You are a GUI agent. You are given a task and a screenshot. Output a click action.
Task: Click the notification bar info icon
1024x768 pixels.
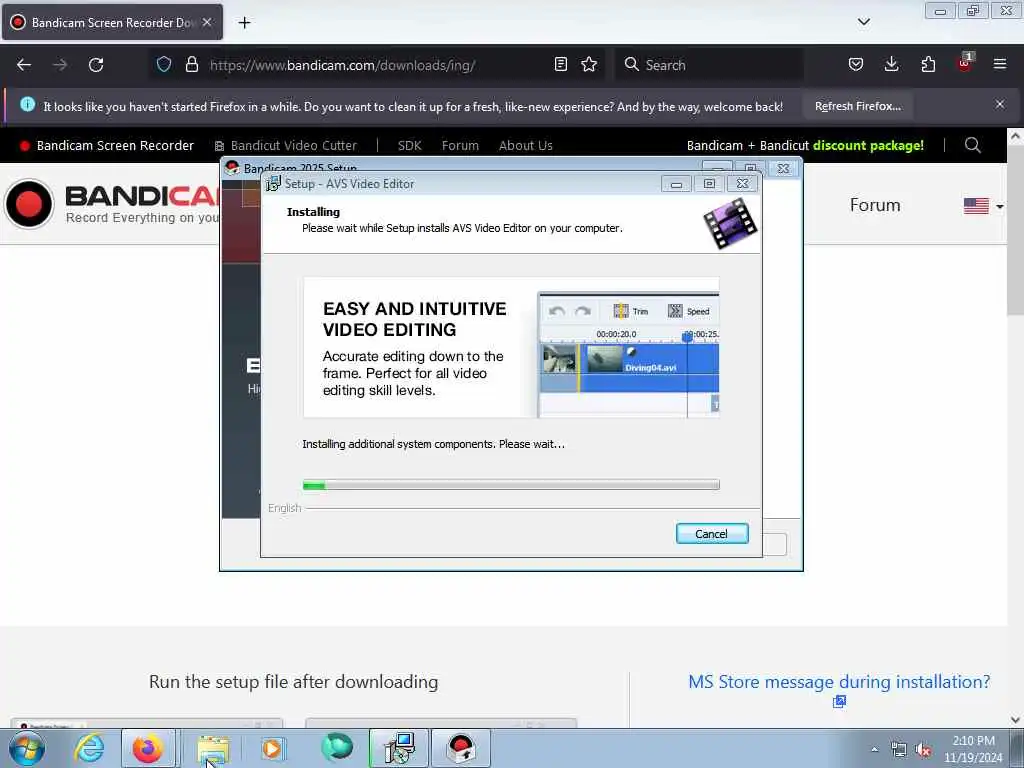tap(27, 104)
